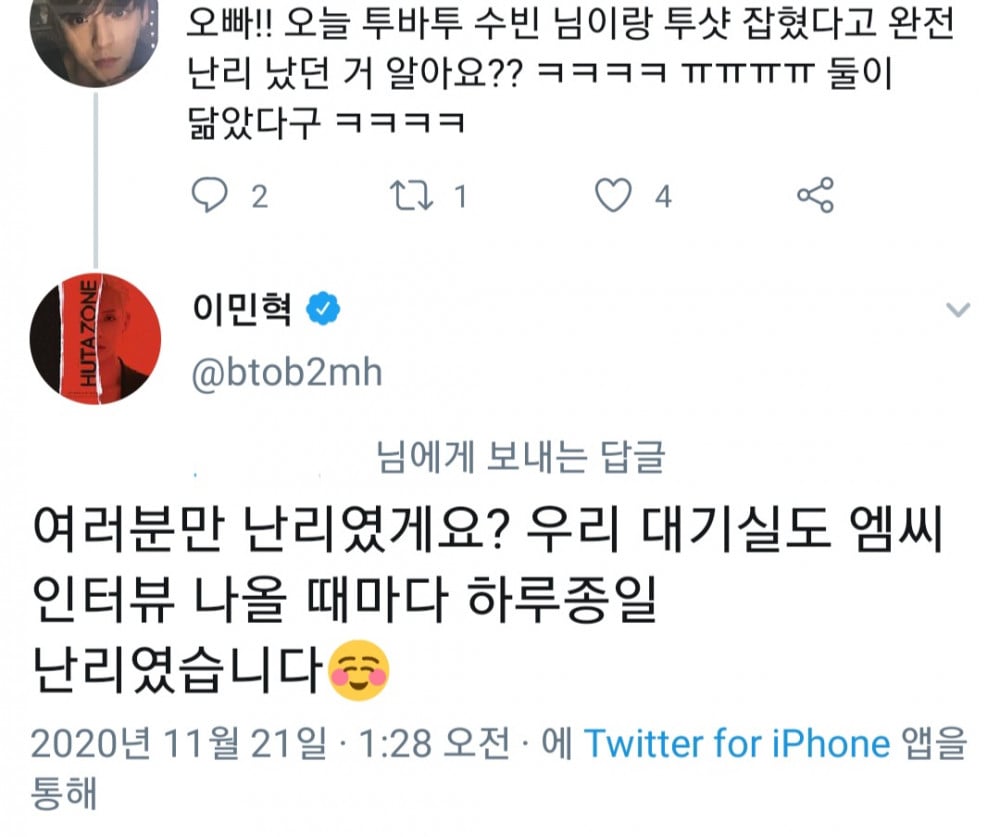1000x837 pixels.
Task: Click the retweet count 1
Action: (460, 196)
